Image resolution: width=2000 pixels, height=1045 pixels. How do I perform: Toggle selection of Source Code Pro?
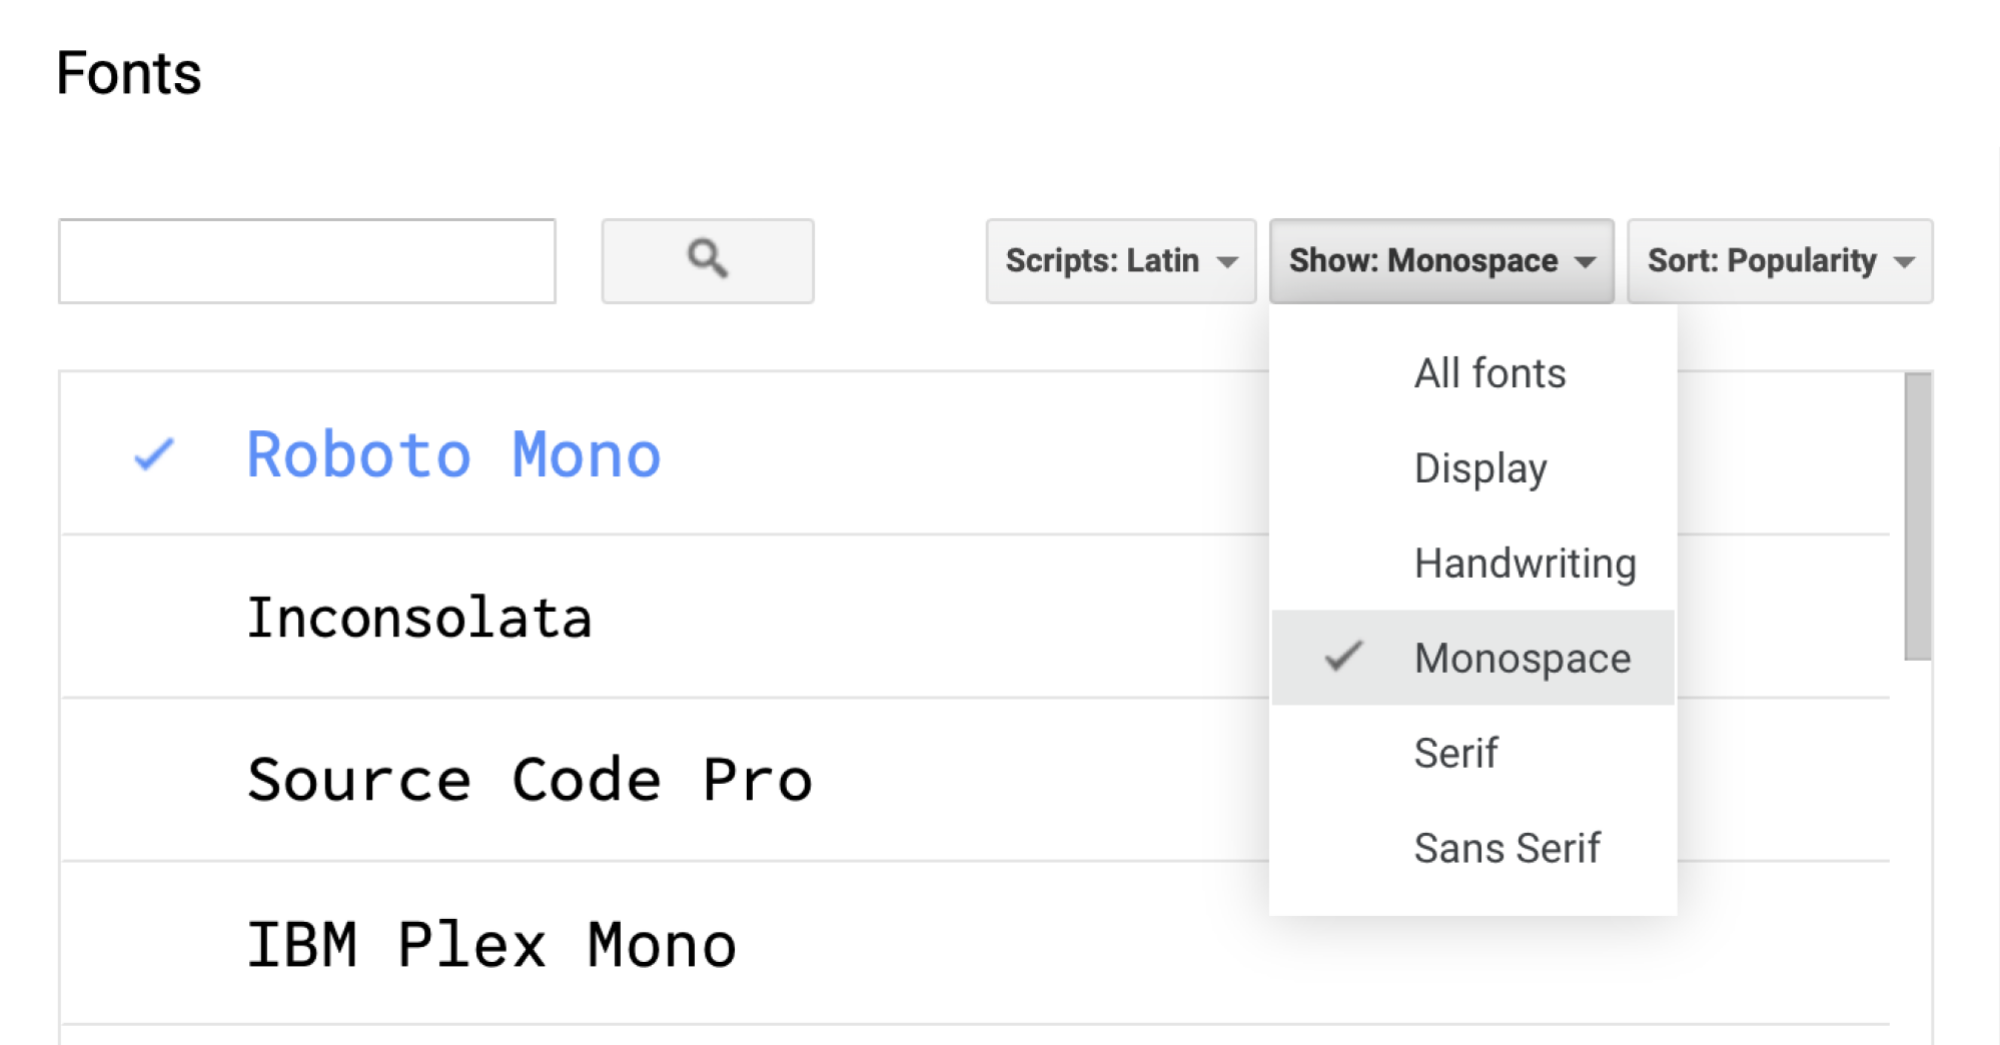pos(529,780)
